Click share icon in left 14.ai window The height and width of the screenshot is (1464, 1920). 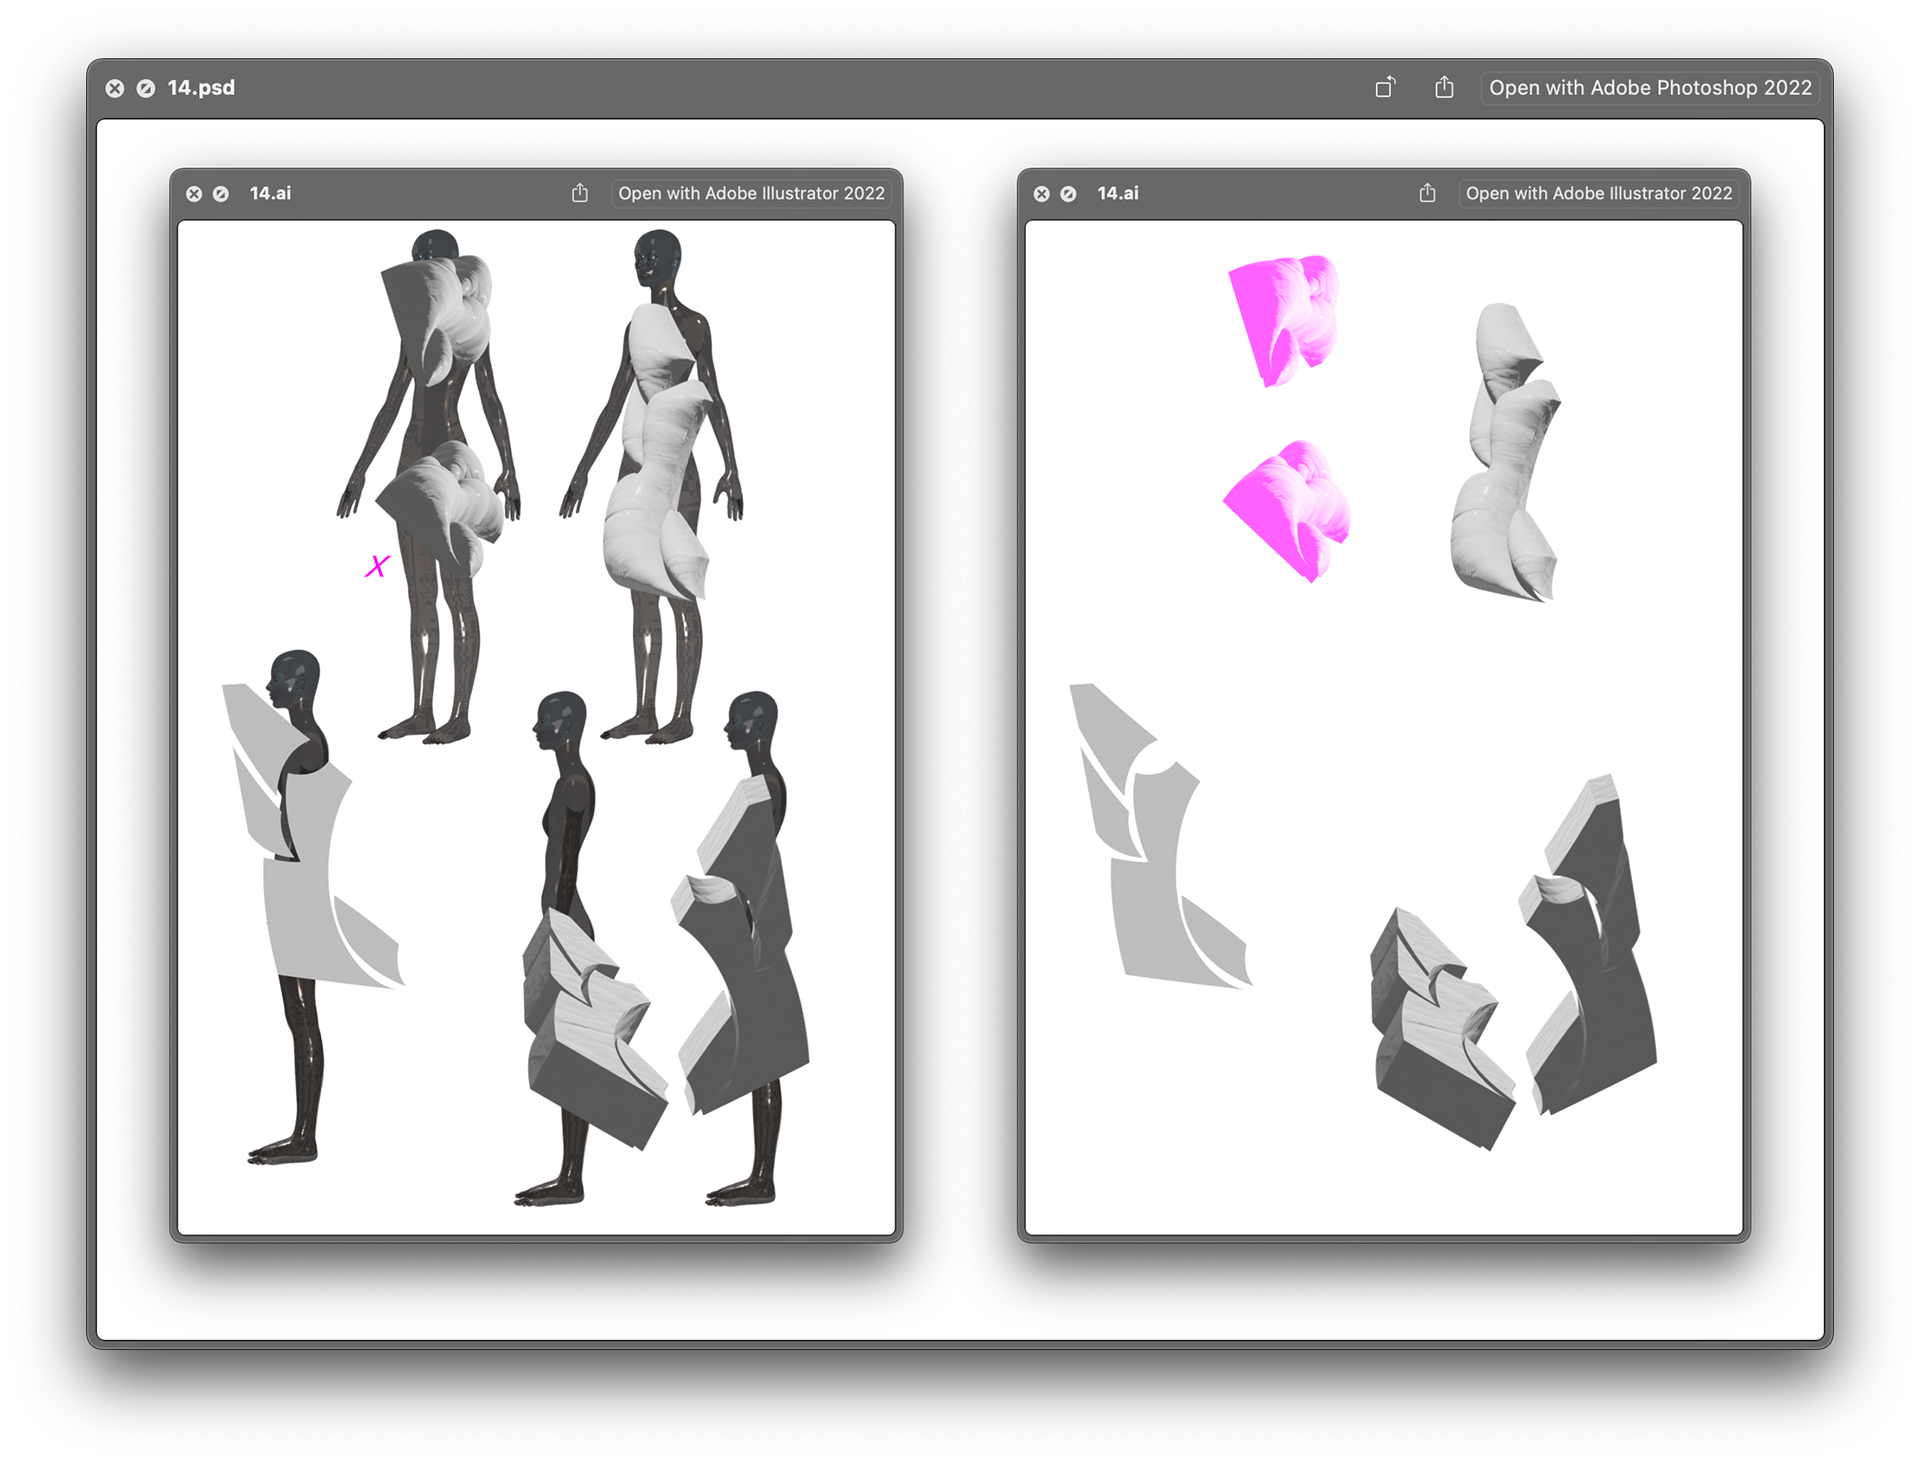pos(580,193)
